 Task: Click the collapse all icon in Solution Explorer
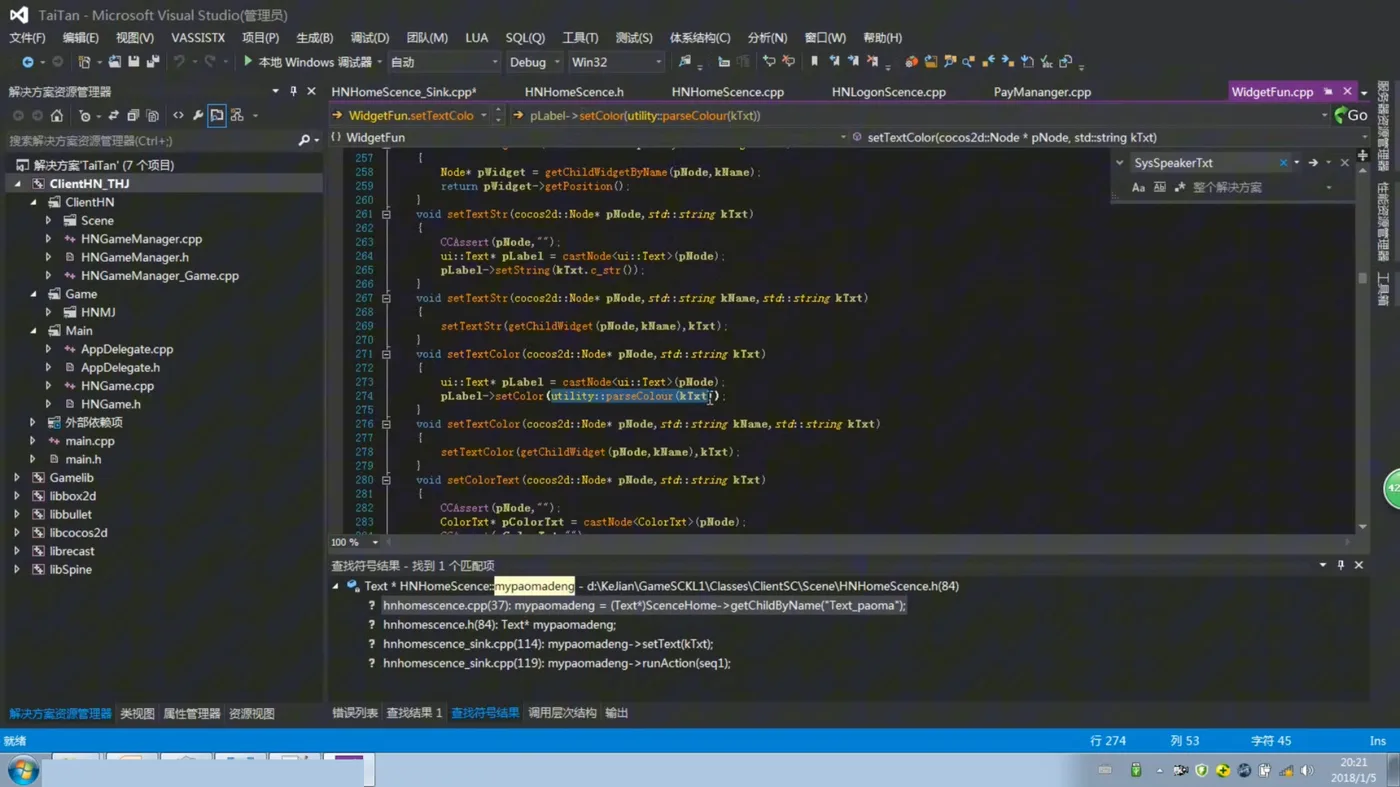[133, 116]
